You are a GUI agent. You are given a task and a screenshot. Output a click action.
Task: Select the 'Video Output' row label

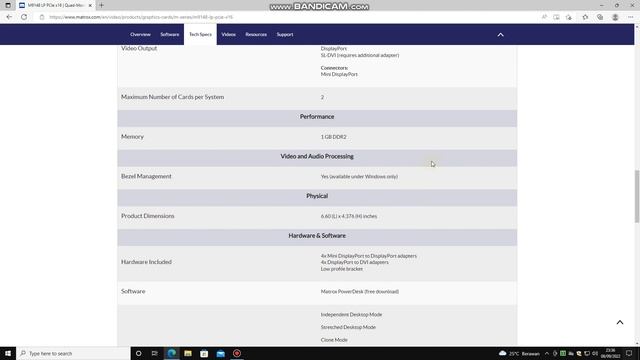click(139, 48)
